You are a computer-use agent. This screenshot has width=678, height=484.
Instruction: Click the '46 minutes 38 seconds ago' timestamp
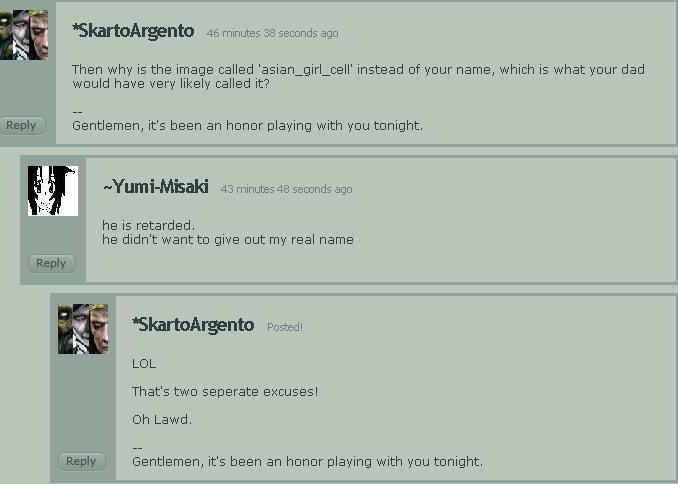(272, 33)
